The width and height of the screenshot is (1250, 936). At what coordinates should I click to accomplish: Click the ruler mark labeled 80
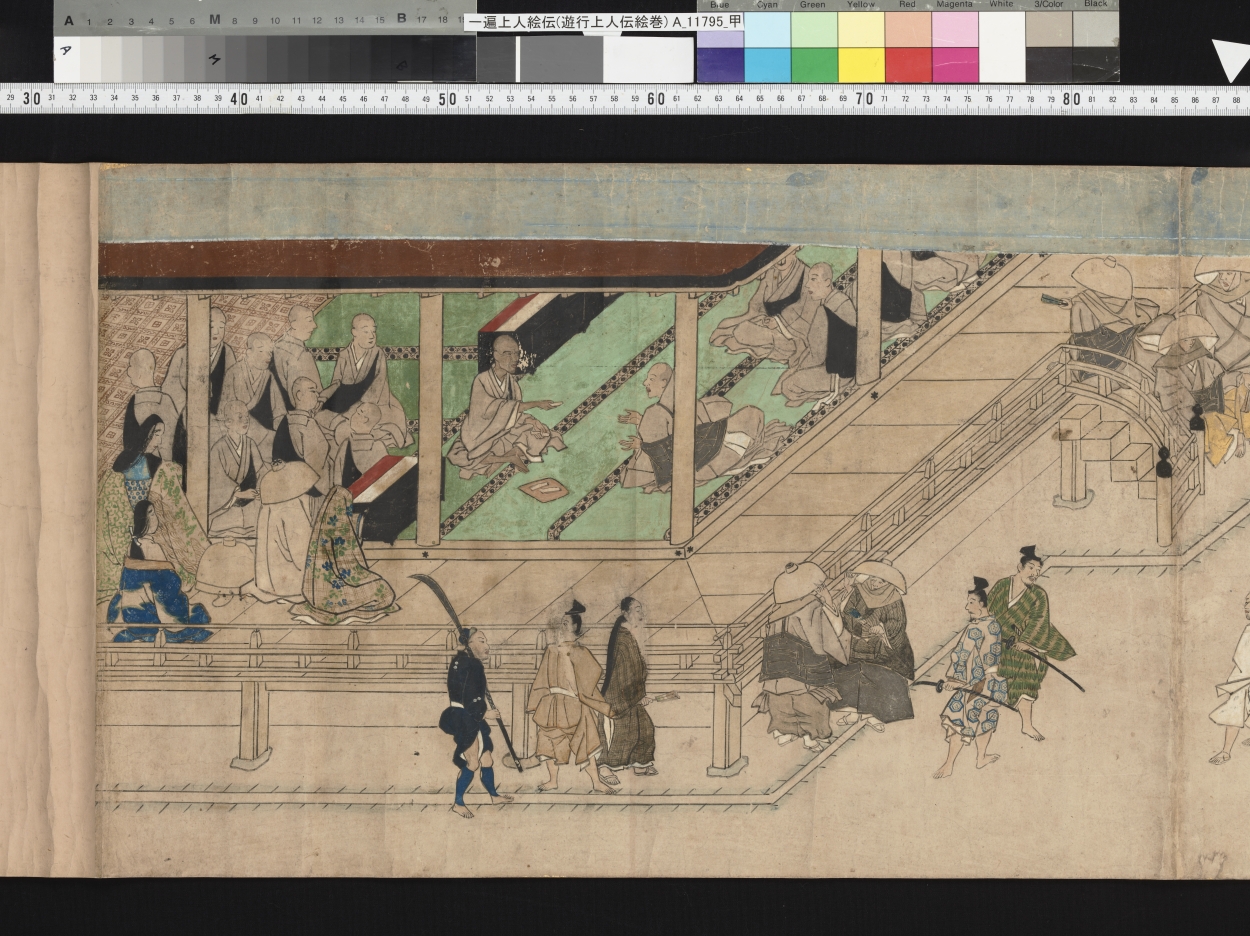[x=1071, y=98]
